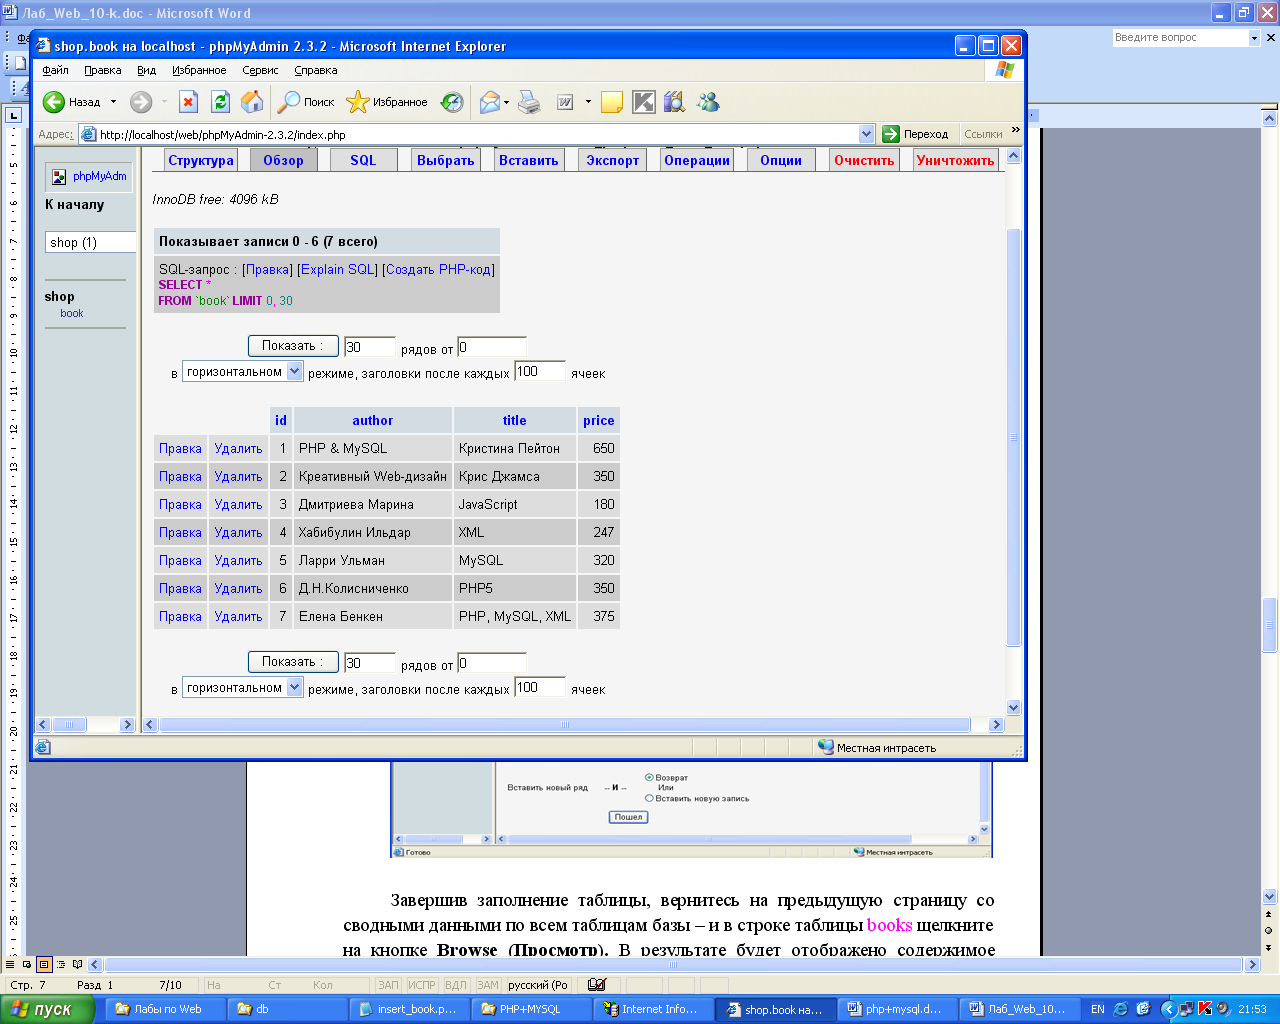
Task: Click the Print page icon
Action: (x=529, y=102)
